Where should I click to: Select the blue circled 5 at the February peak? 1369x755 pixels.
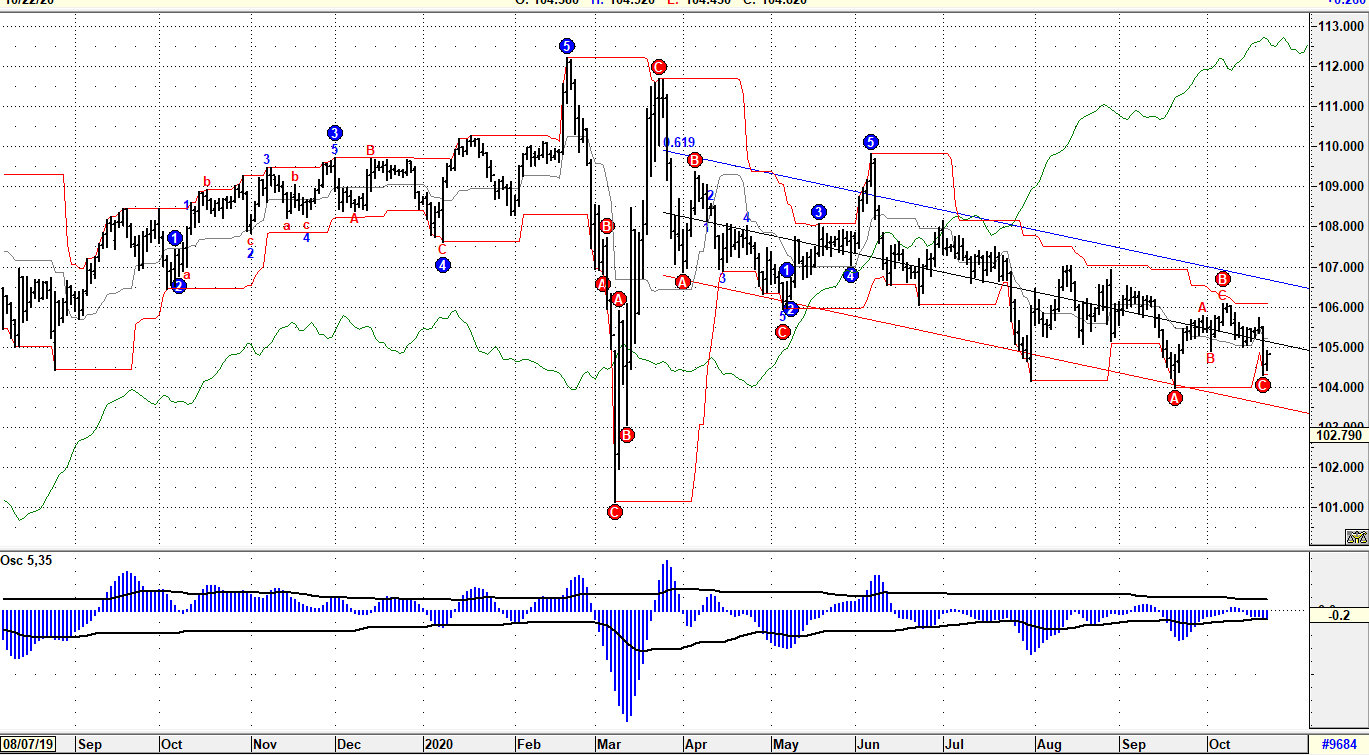tap(567, 46)
